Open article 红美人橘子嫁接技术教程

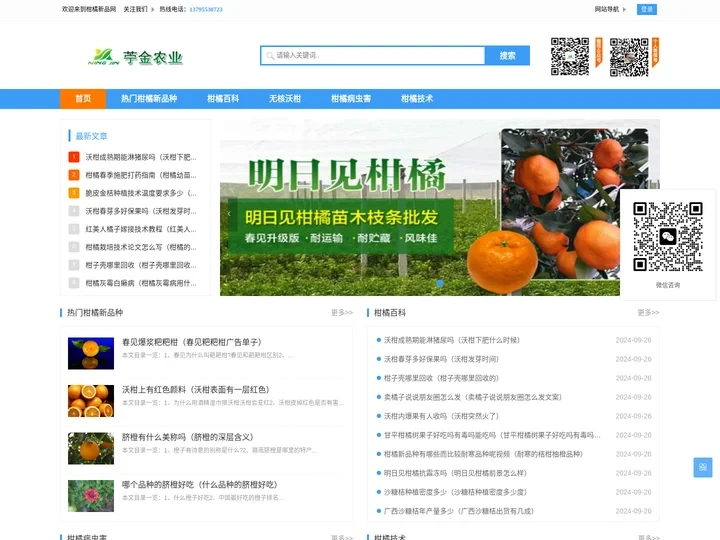point(141,229)
